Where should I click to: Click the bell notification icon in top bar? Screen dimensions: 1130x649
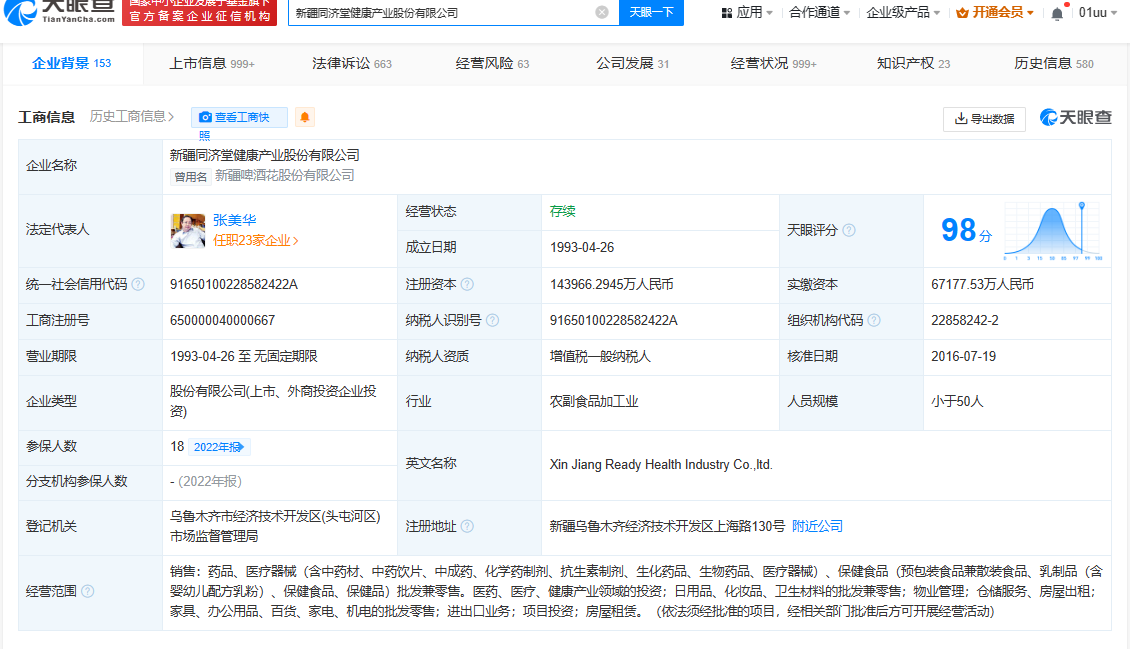1058,14
